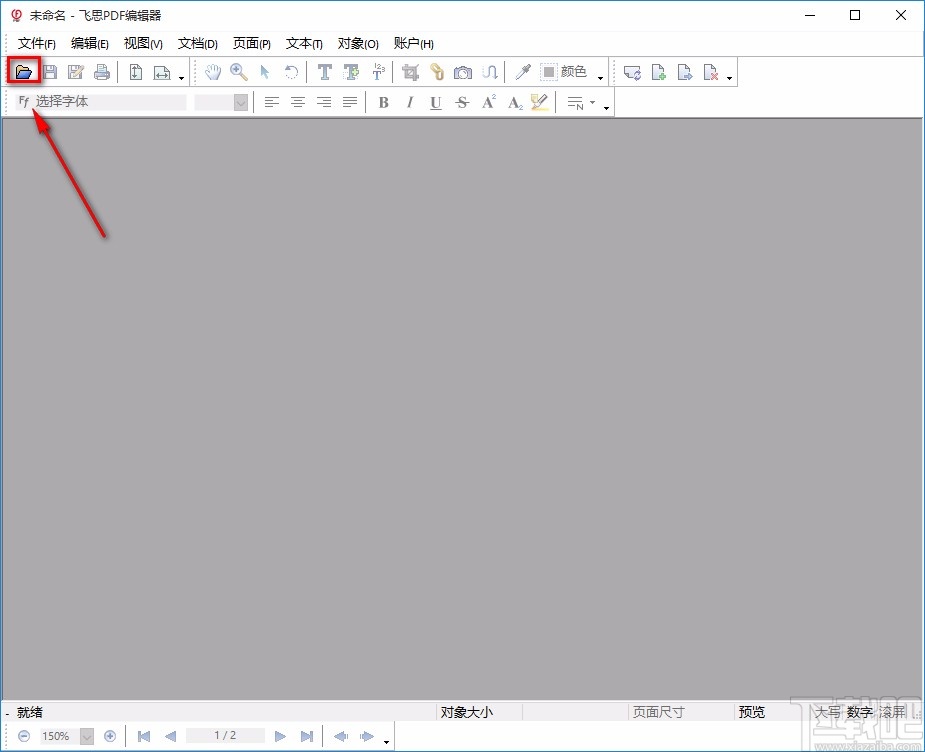Pick the eyedropper color tool
This screenshot has height=752, width=925.
pyautogui.click(x=523, y=71)
